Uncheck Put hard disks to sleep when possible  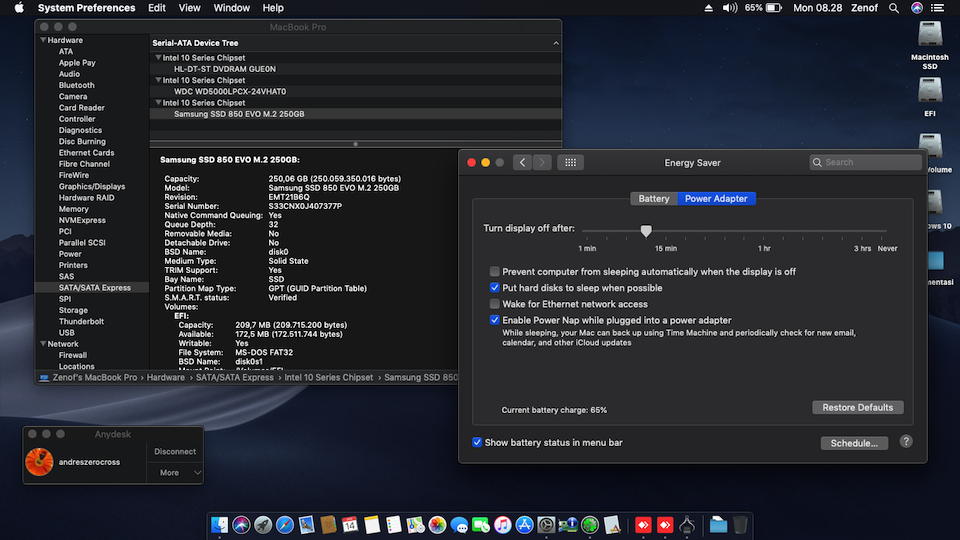pos(495,288)
